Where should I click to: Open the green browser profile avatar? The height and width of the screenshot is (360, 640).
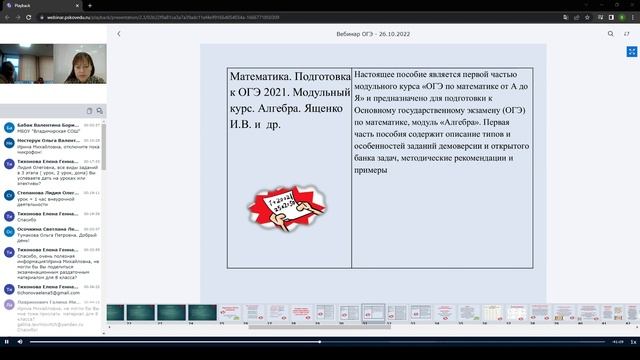coord(622,18)
